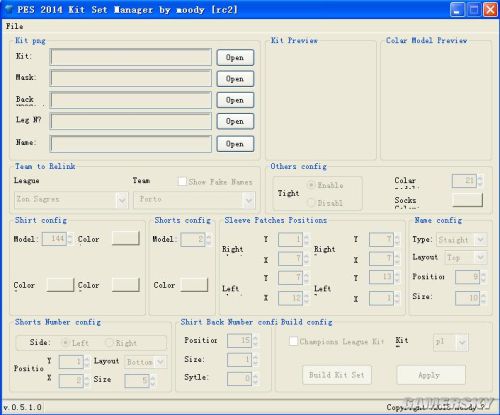The height and width of the screenshot is (415, 500).
Task: Click Open button for Kit file
Action: (x=235, y=57)
